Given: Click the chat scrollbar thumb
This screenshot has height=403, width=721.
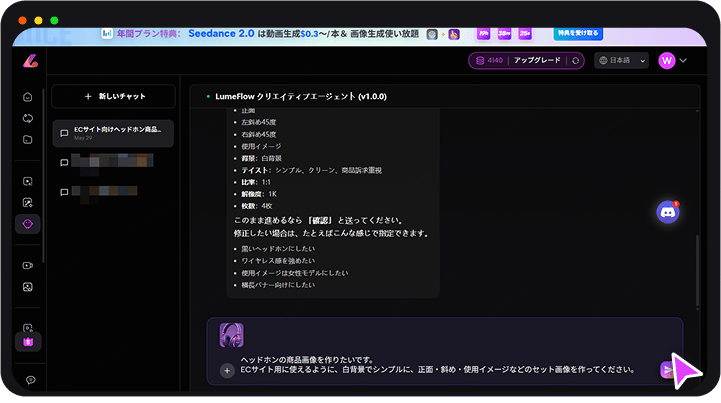Looking at the screenshot, I should click(697, 271).
